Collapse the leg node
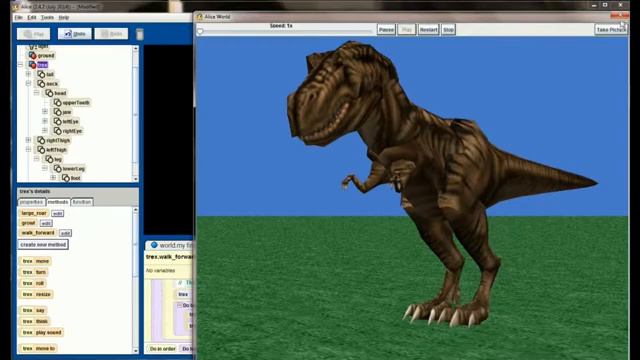Viewport: 640px width, 360px height. click(x=36, y=159)
